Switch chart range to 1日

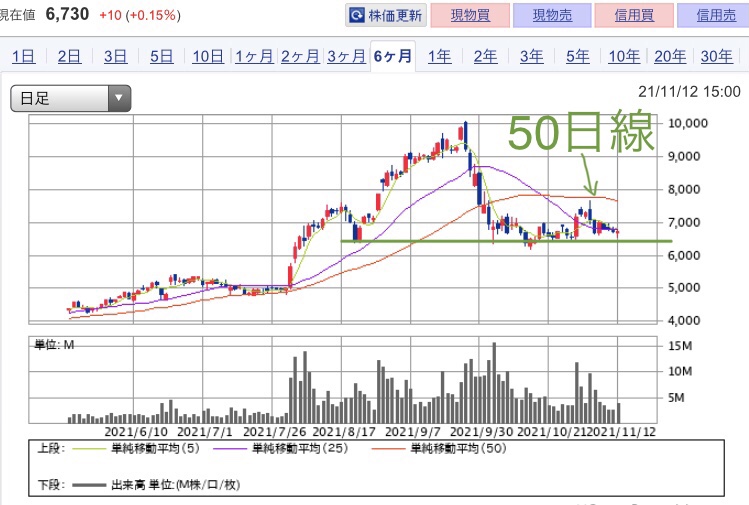point(23,56)
